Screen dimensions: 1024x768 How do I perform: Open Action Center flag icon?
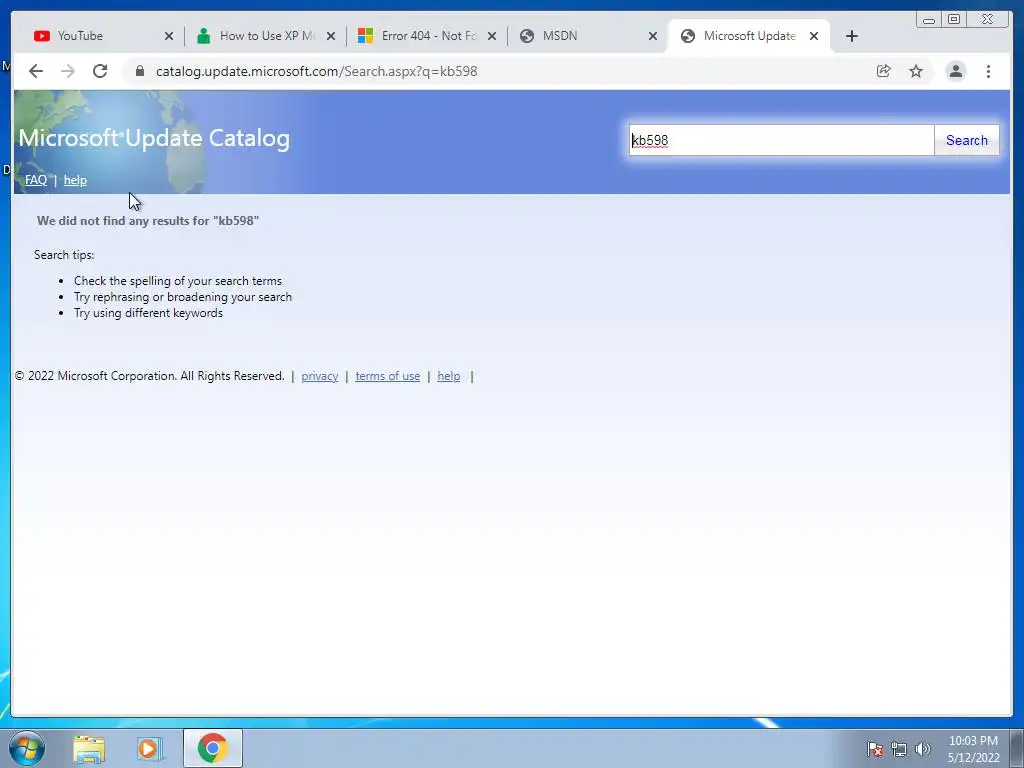(x=875, y=749)
